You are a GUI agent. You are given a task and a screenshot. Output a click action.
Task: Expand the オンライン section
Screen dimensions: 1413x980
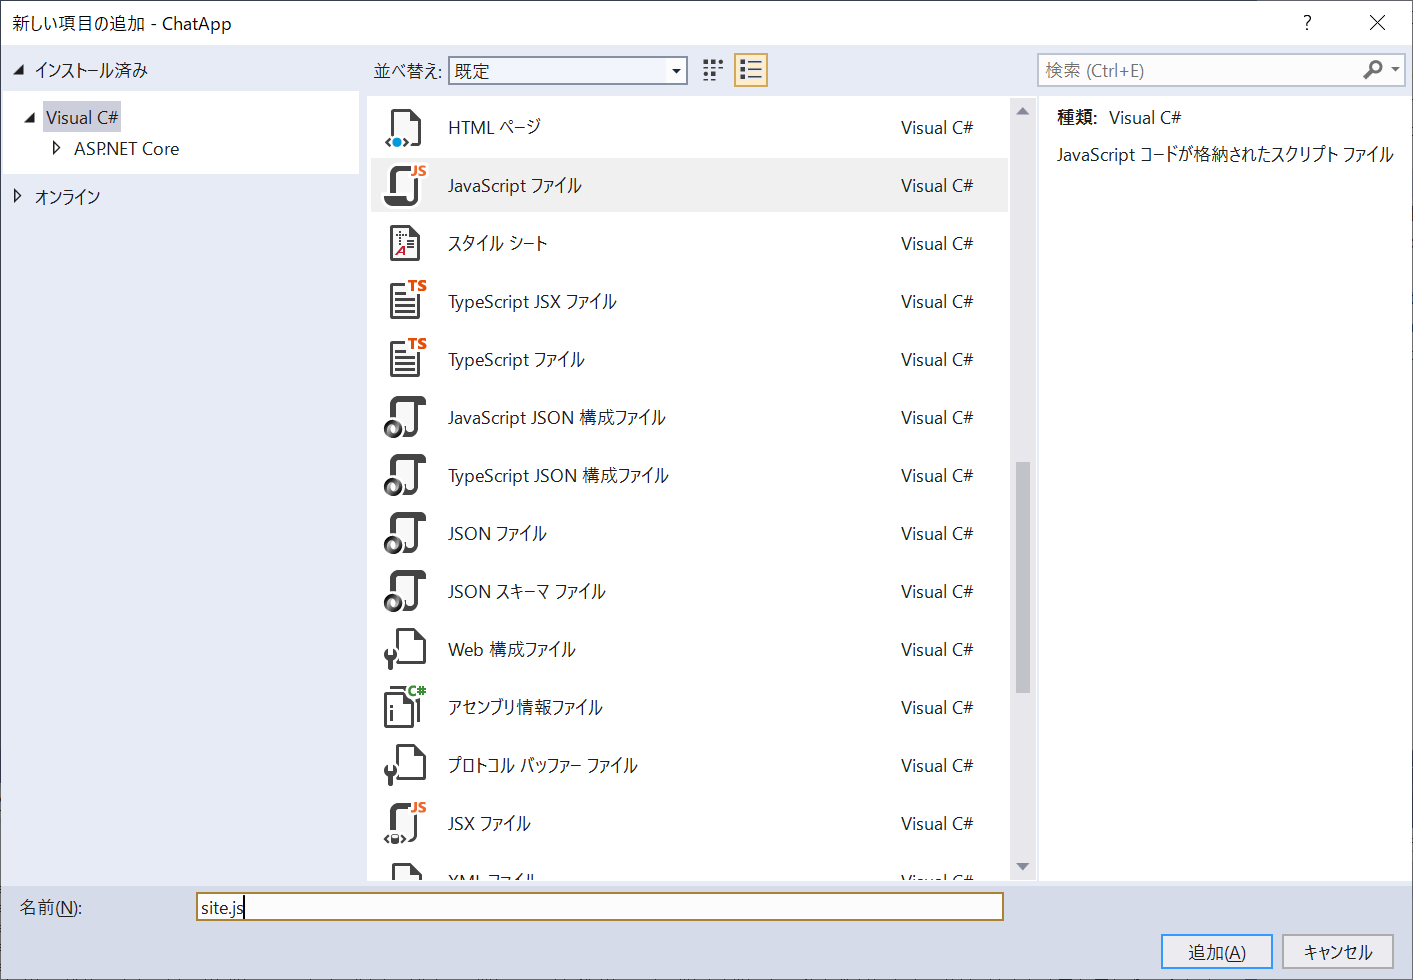coord(17,196)
